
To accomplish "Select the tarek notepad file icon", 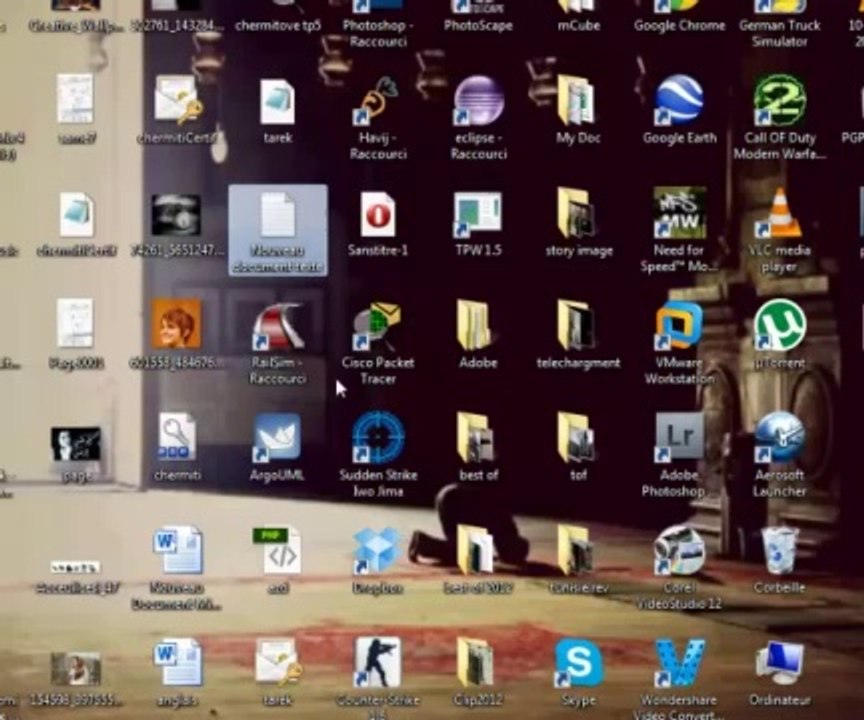I will [x=277, y=103].
